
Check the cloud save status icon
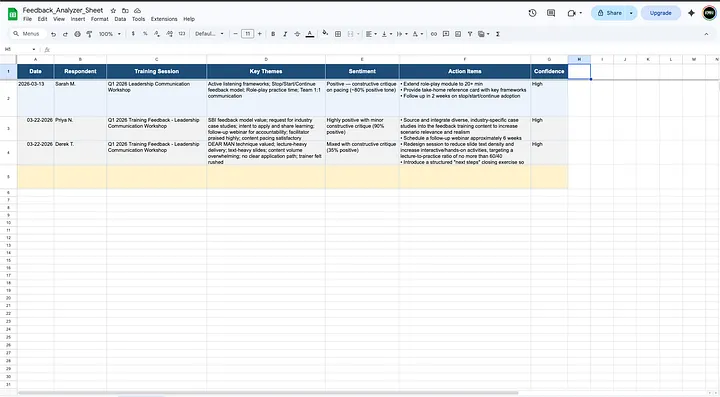pos(137,10)
